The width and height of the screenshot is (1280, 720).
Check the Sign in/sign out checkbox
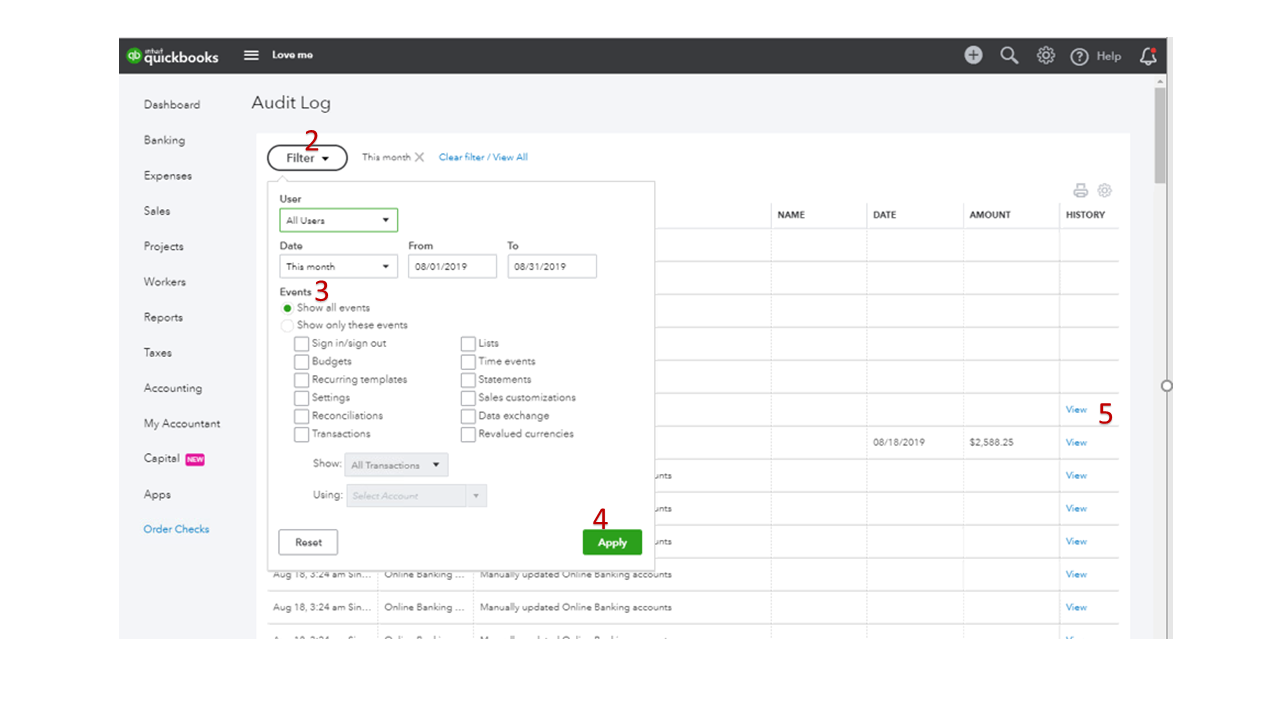pyautogui.click(x=301, y=343)
